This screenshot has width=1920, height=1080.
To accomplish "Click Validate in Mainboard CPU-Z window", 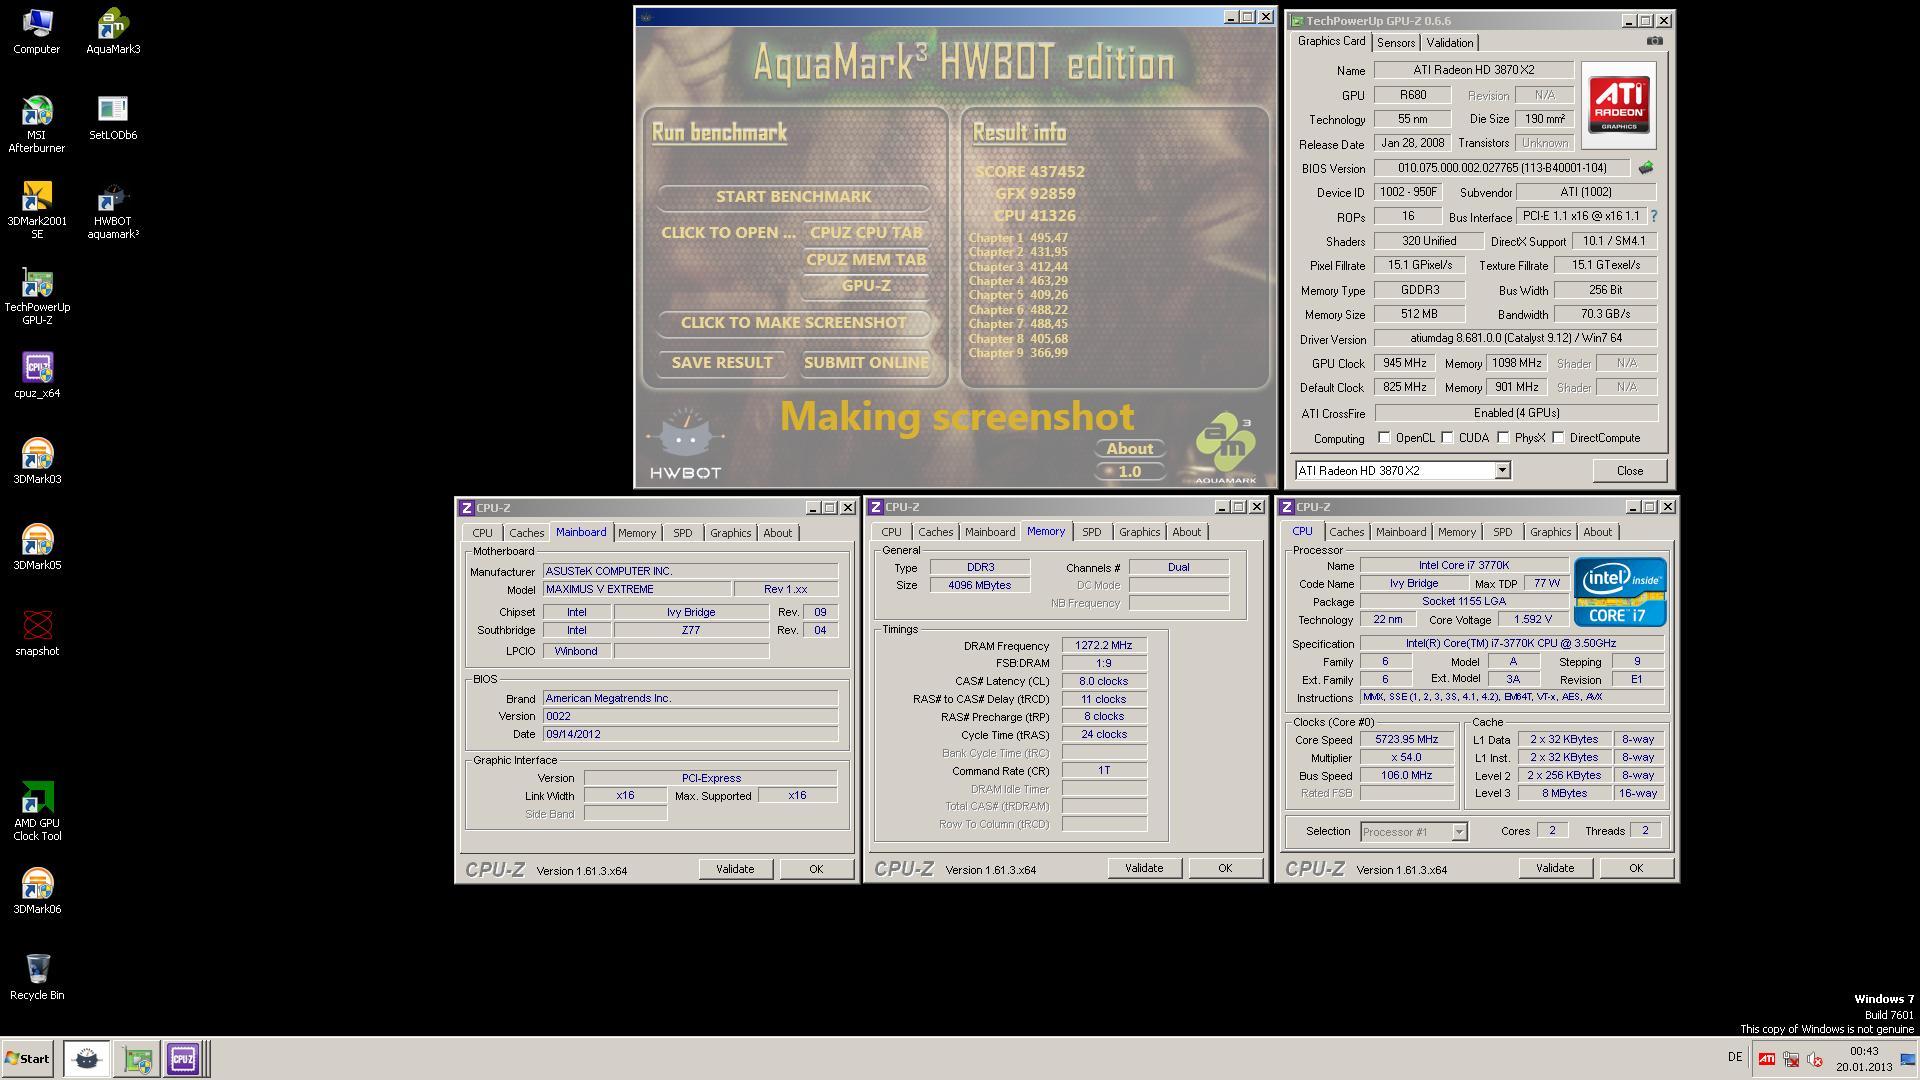I will click(735, 869).
